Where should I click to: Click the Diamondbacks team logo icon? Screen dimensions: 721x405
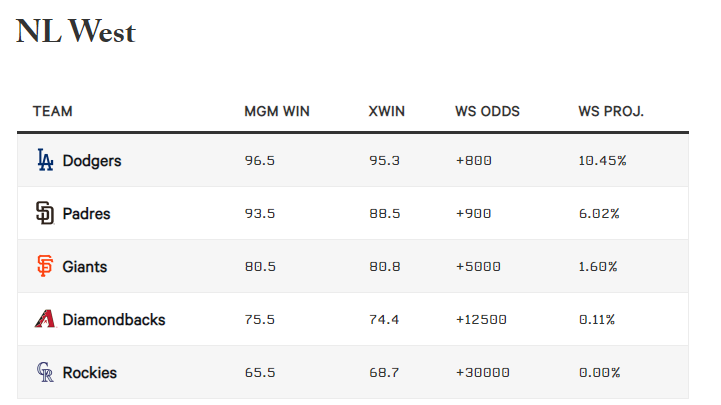point(44,320)
